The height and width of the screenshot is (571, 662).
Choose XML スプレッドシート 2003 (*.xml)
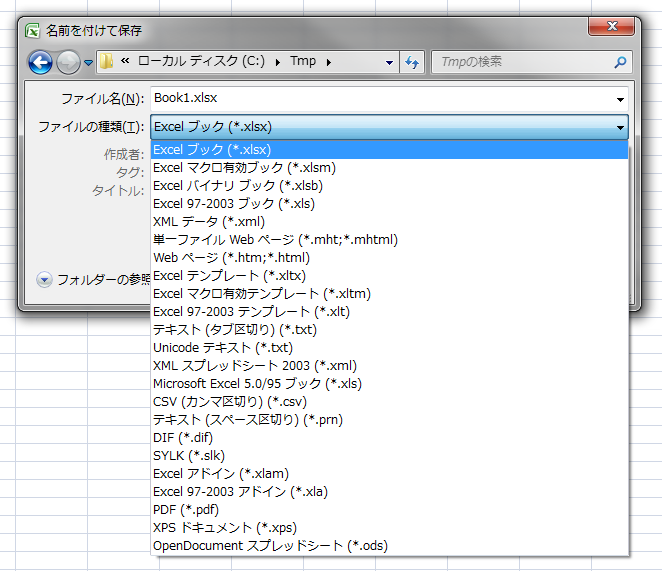389,366
